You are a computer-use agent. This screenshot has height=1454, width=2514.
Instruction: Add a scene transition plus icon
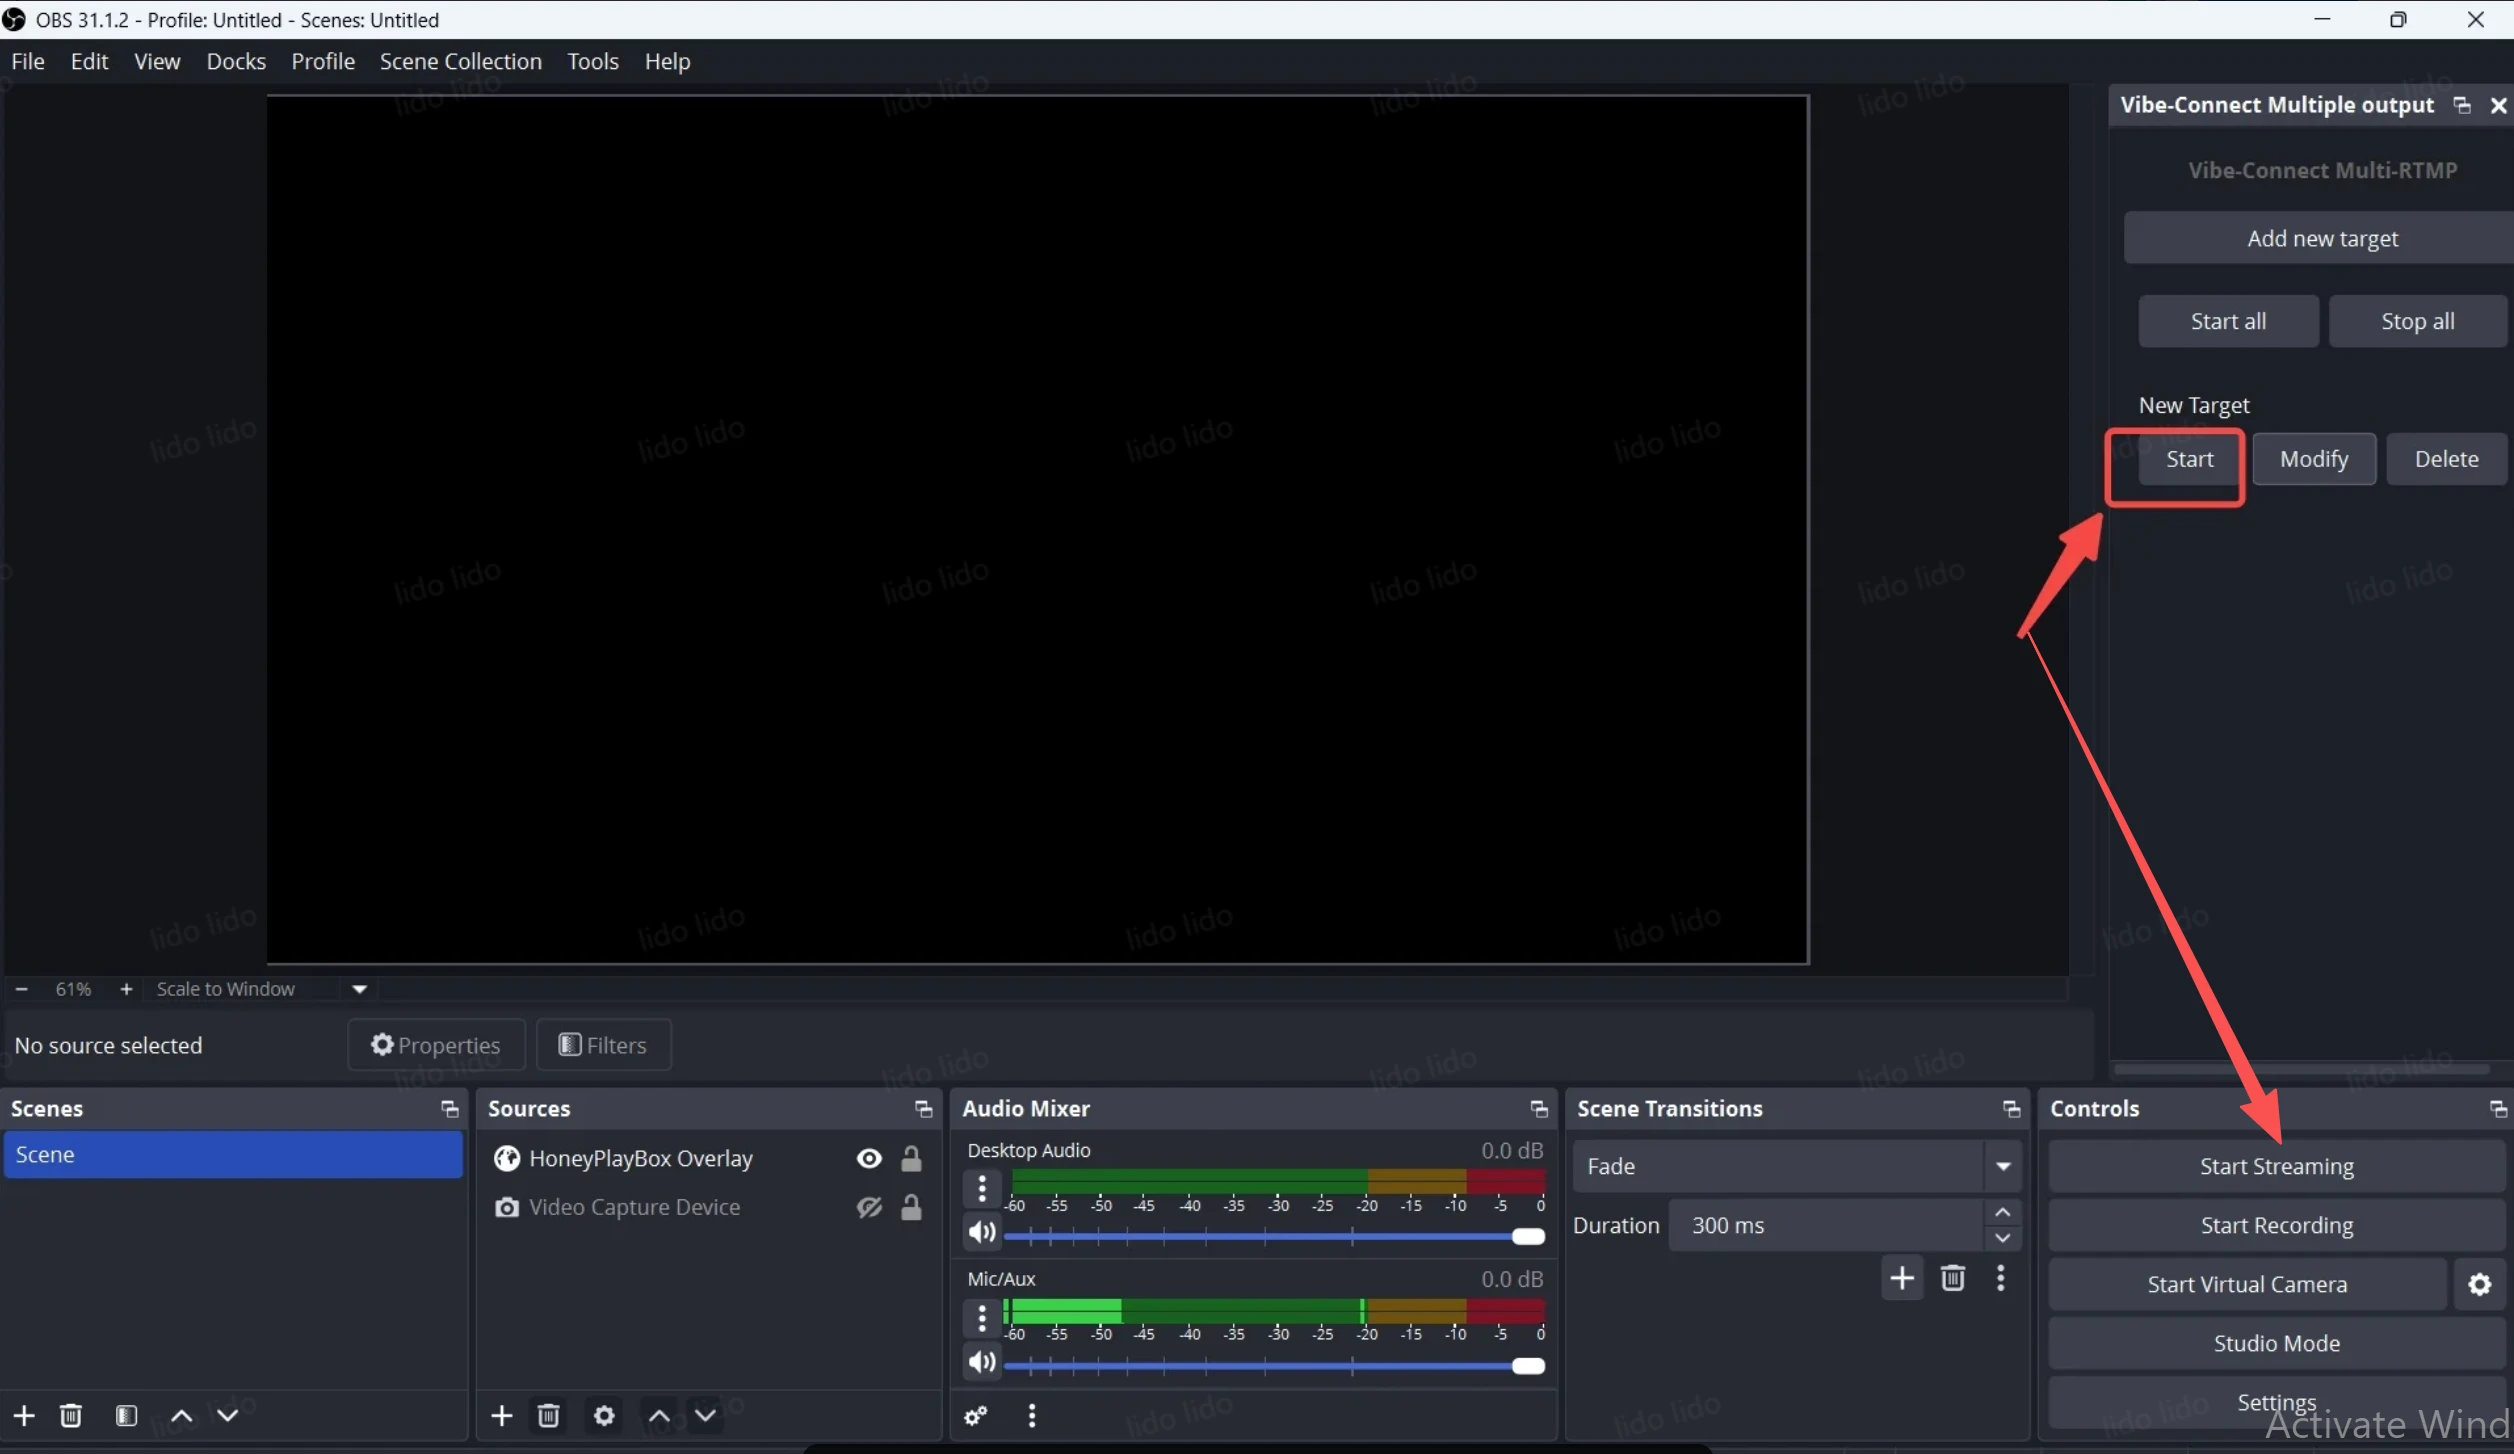tap(1901, 1277)
